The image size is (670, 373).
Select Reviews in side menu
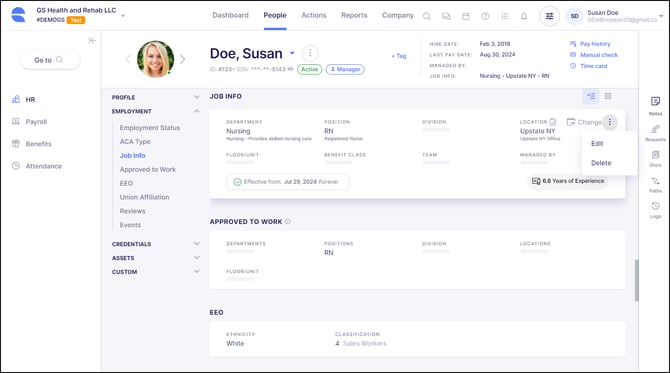point(132,211)
